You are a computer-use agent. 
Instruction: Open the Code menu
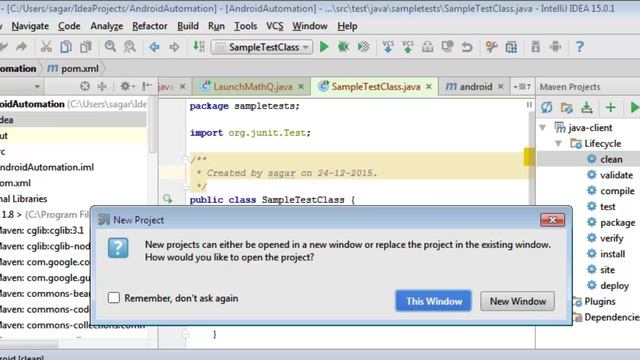[x=69, y=26]
